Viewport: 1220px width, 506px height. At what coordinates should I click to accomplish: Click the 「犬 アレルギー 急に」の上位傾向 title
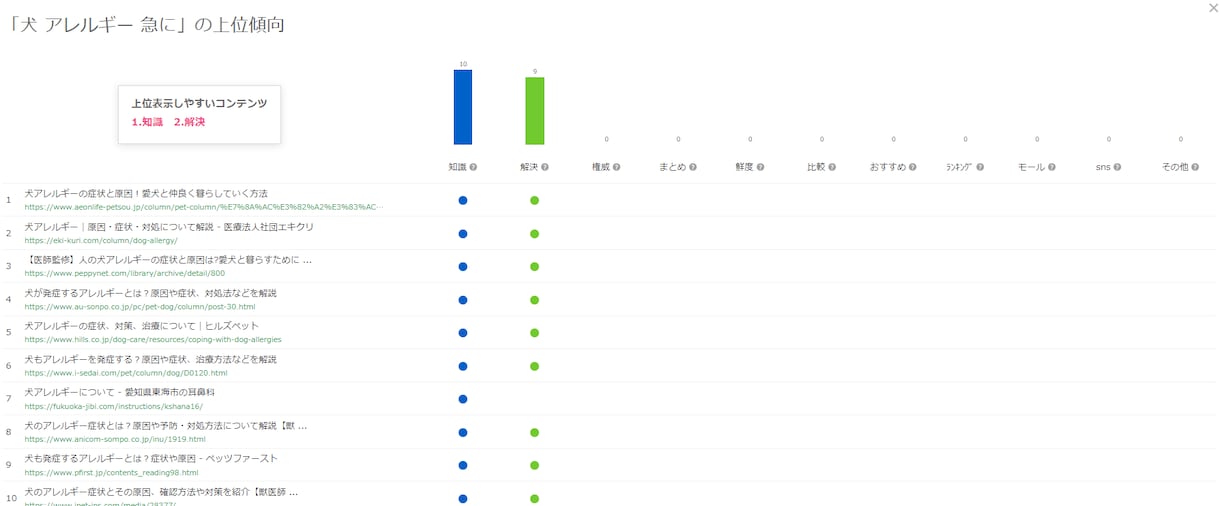click(x=145, y=26)
